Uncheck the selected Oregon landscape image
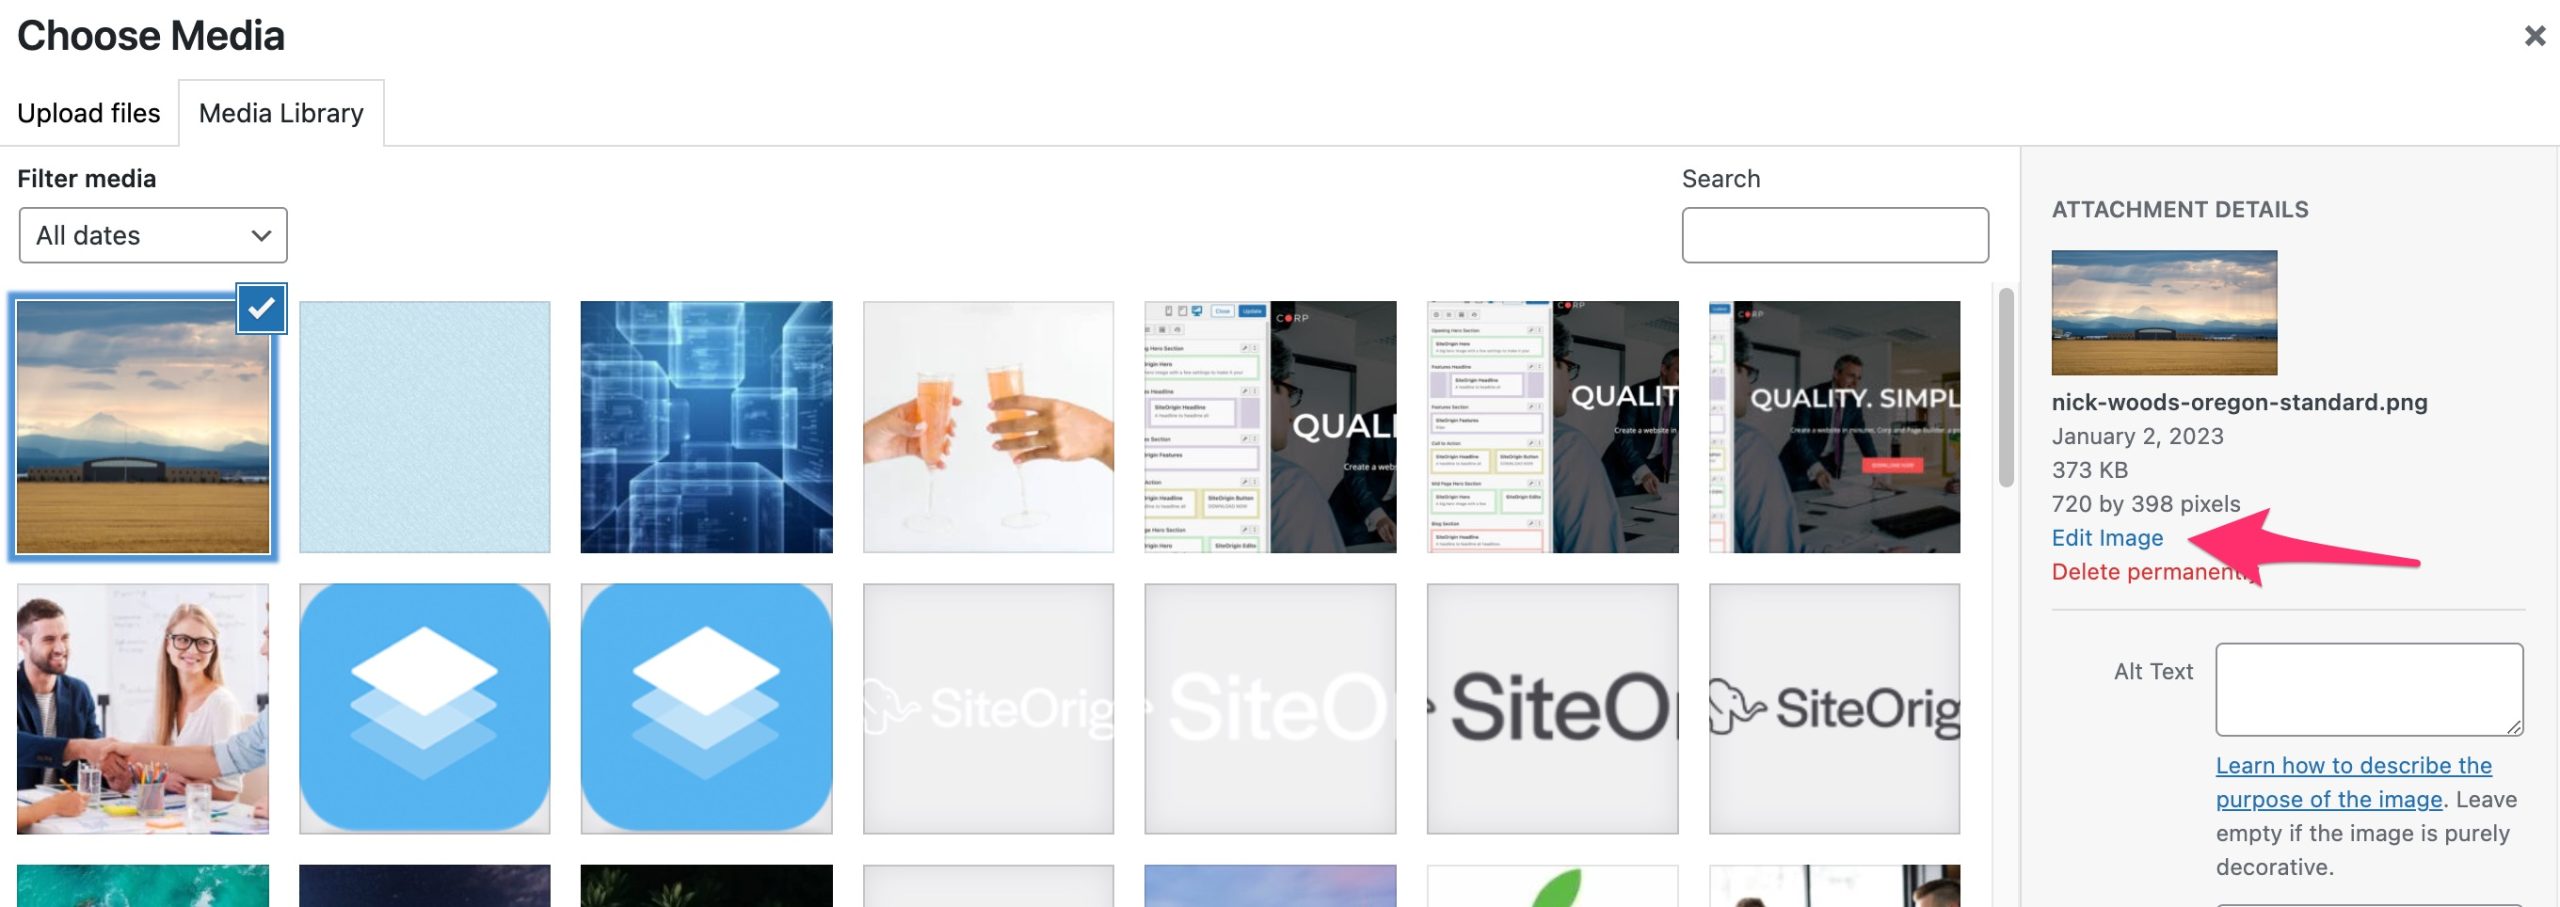Viewport: 2560px width, 907px height. click(x=261, y=308)
